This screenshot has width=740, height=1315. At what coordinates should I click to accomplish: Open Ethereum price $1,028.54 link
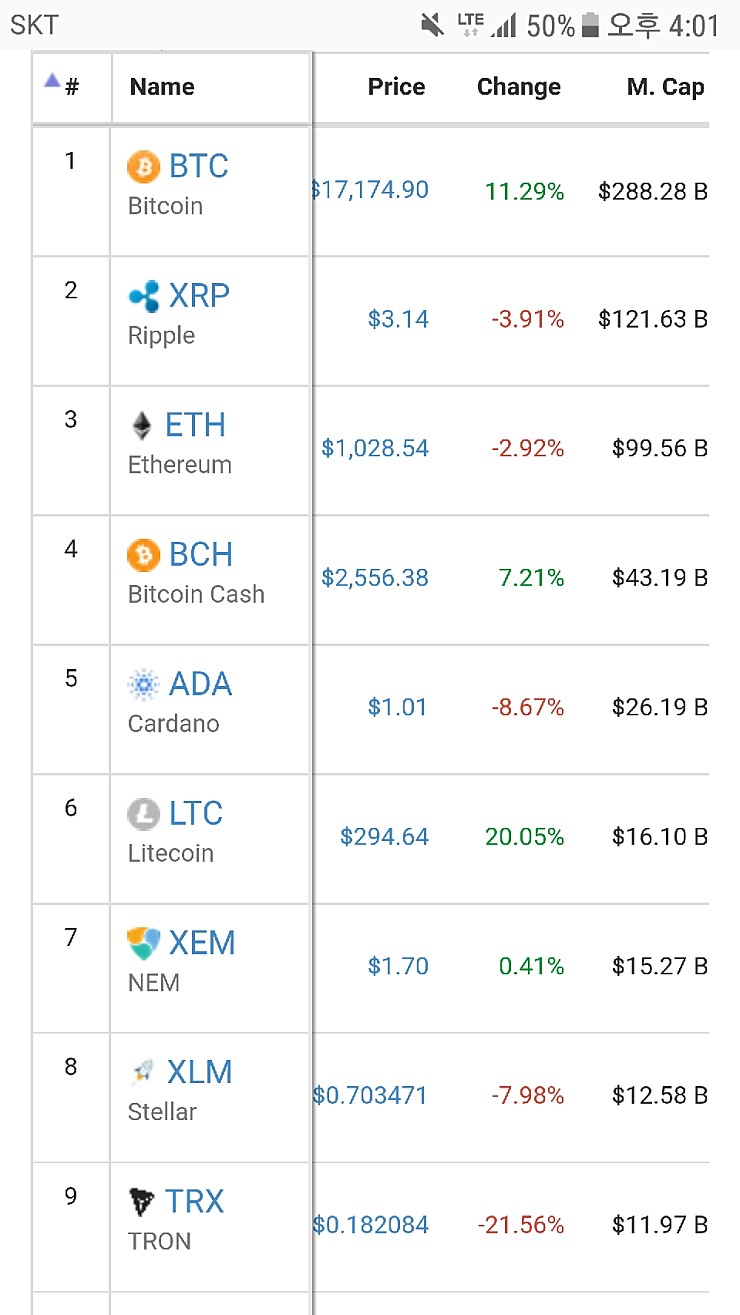(x=375, y=449)
